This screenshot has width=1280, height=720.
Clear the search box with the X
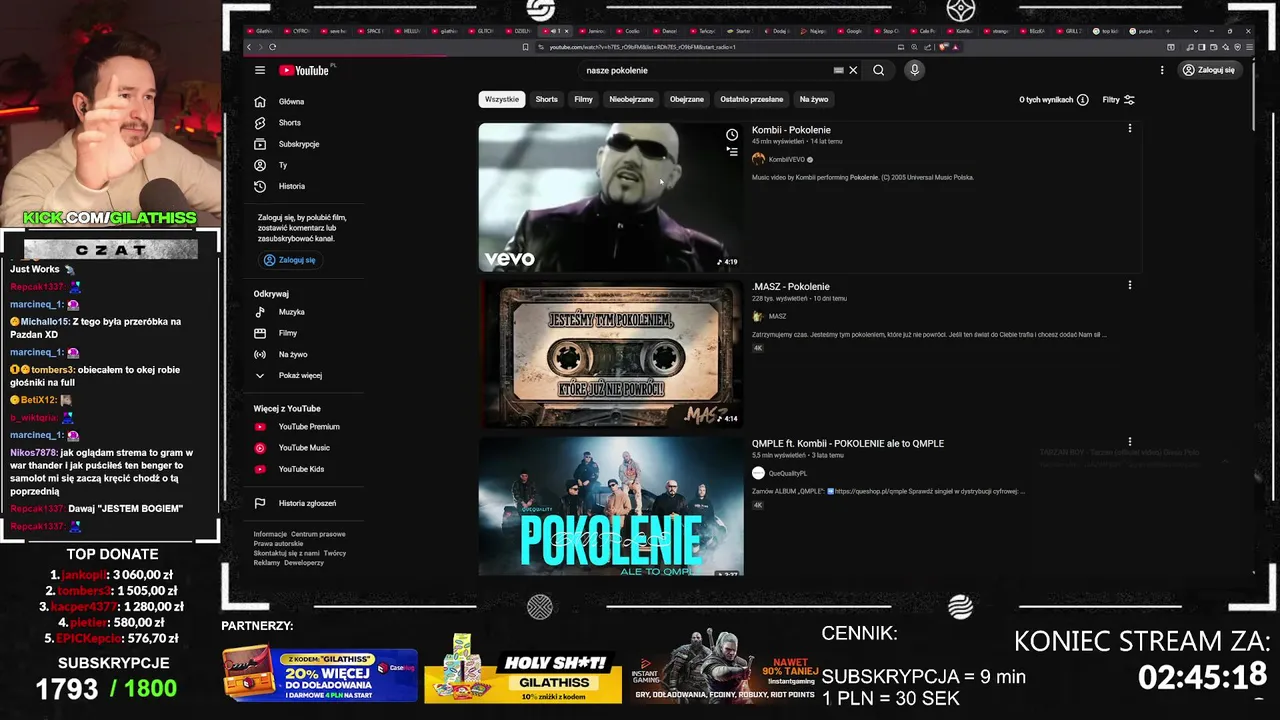(853, 70)
